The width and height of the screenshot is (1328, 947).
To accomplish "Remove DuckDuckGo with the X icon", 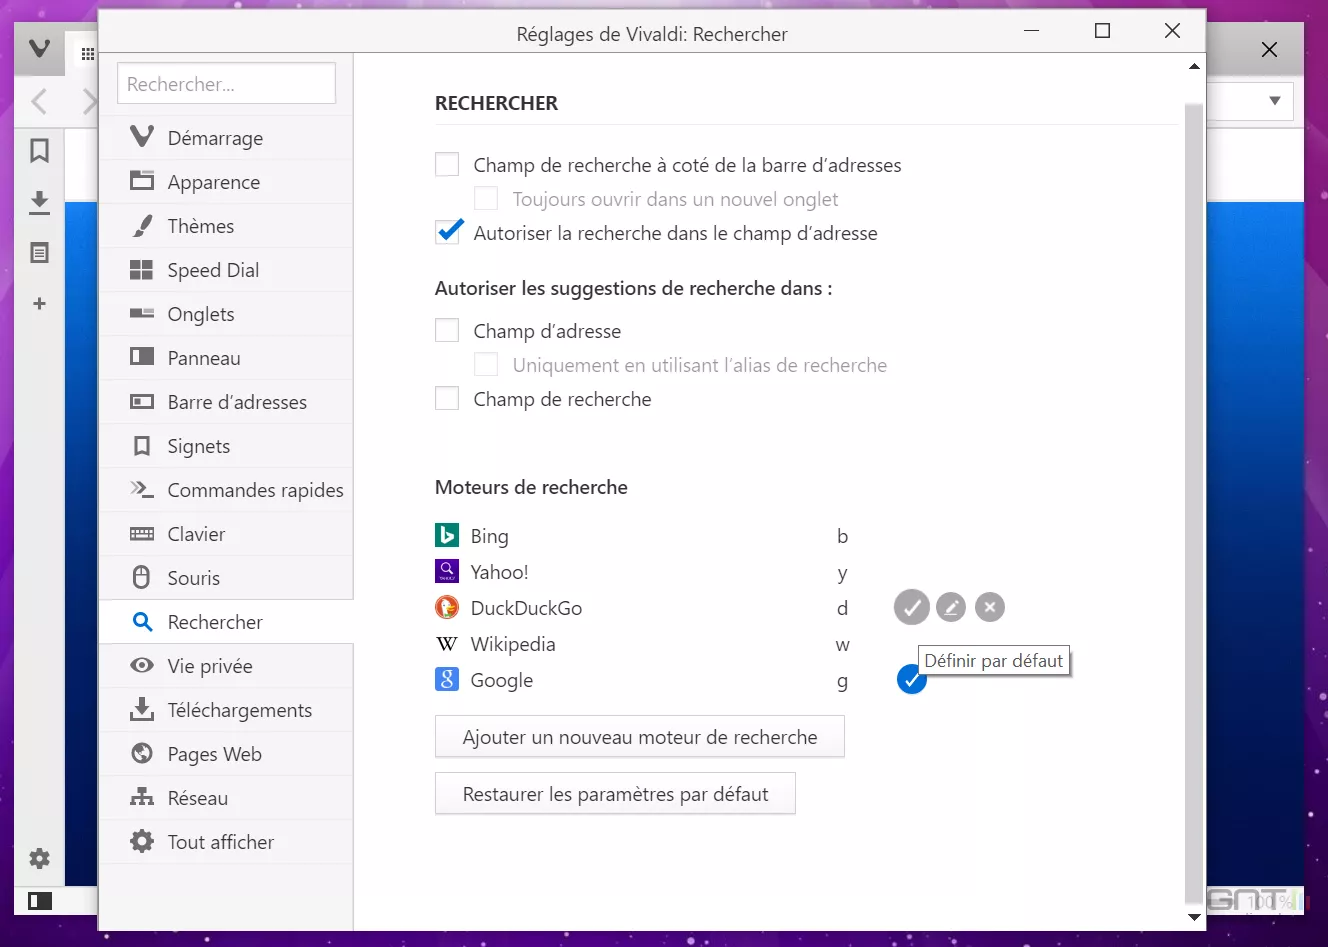I will point(990,607).
